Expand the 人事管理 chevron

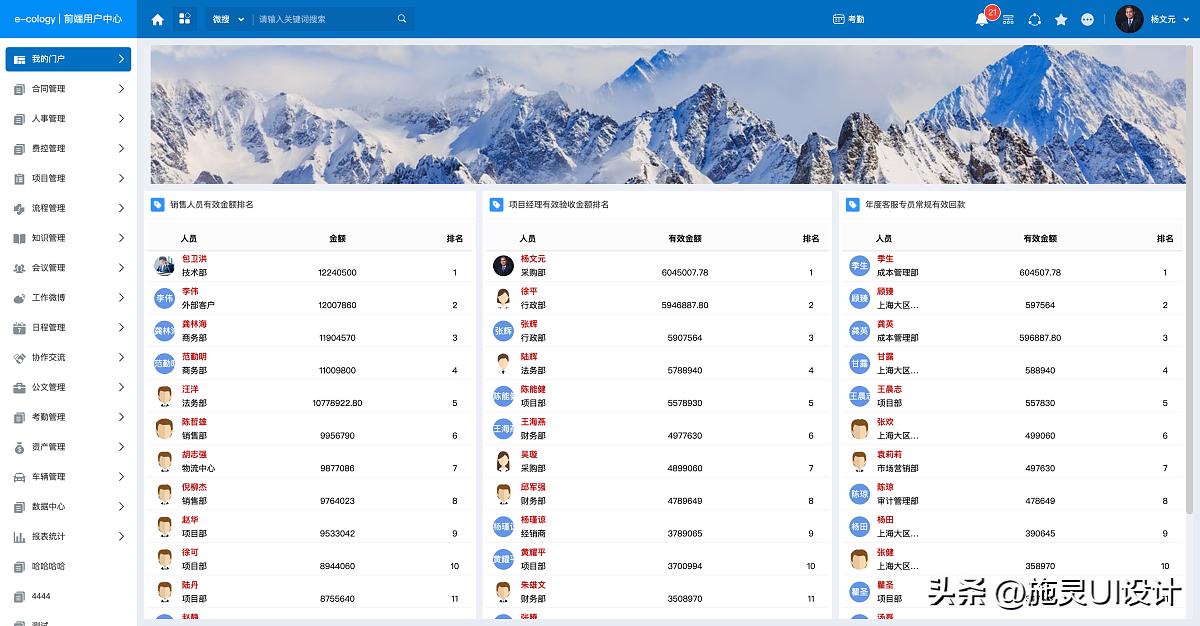tap(121, 119)
